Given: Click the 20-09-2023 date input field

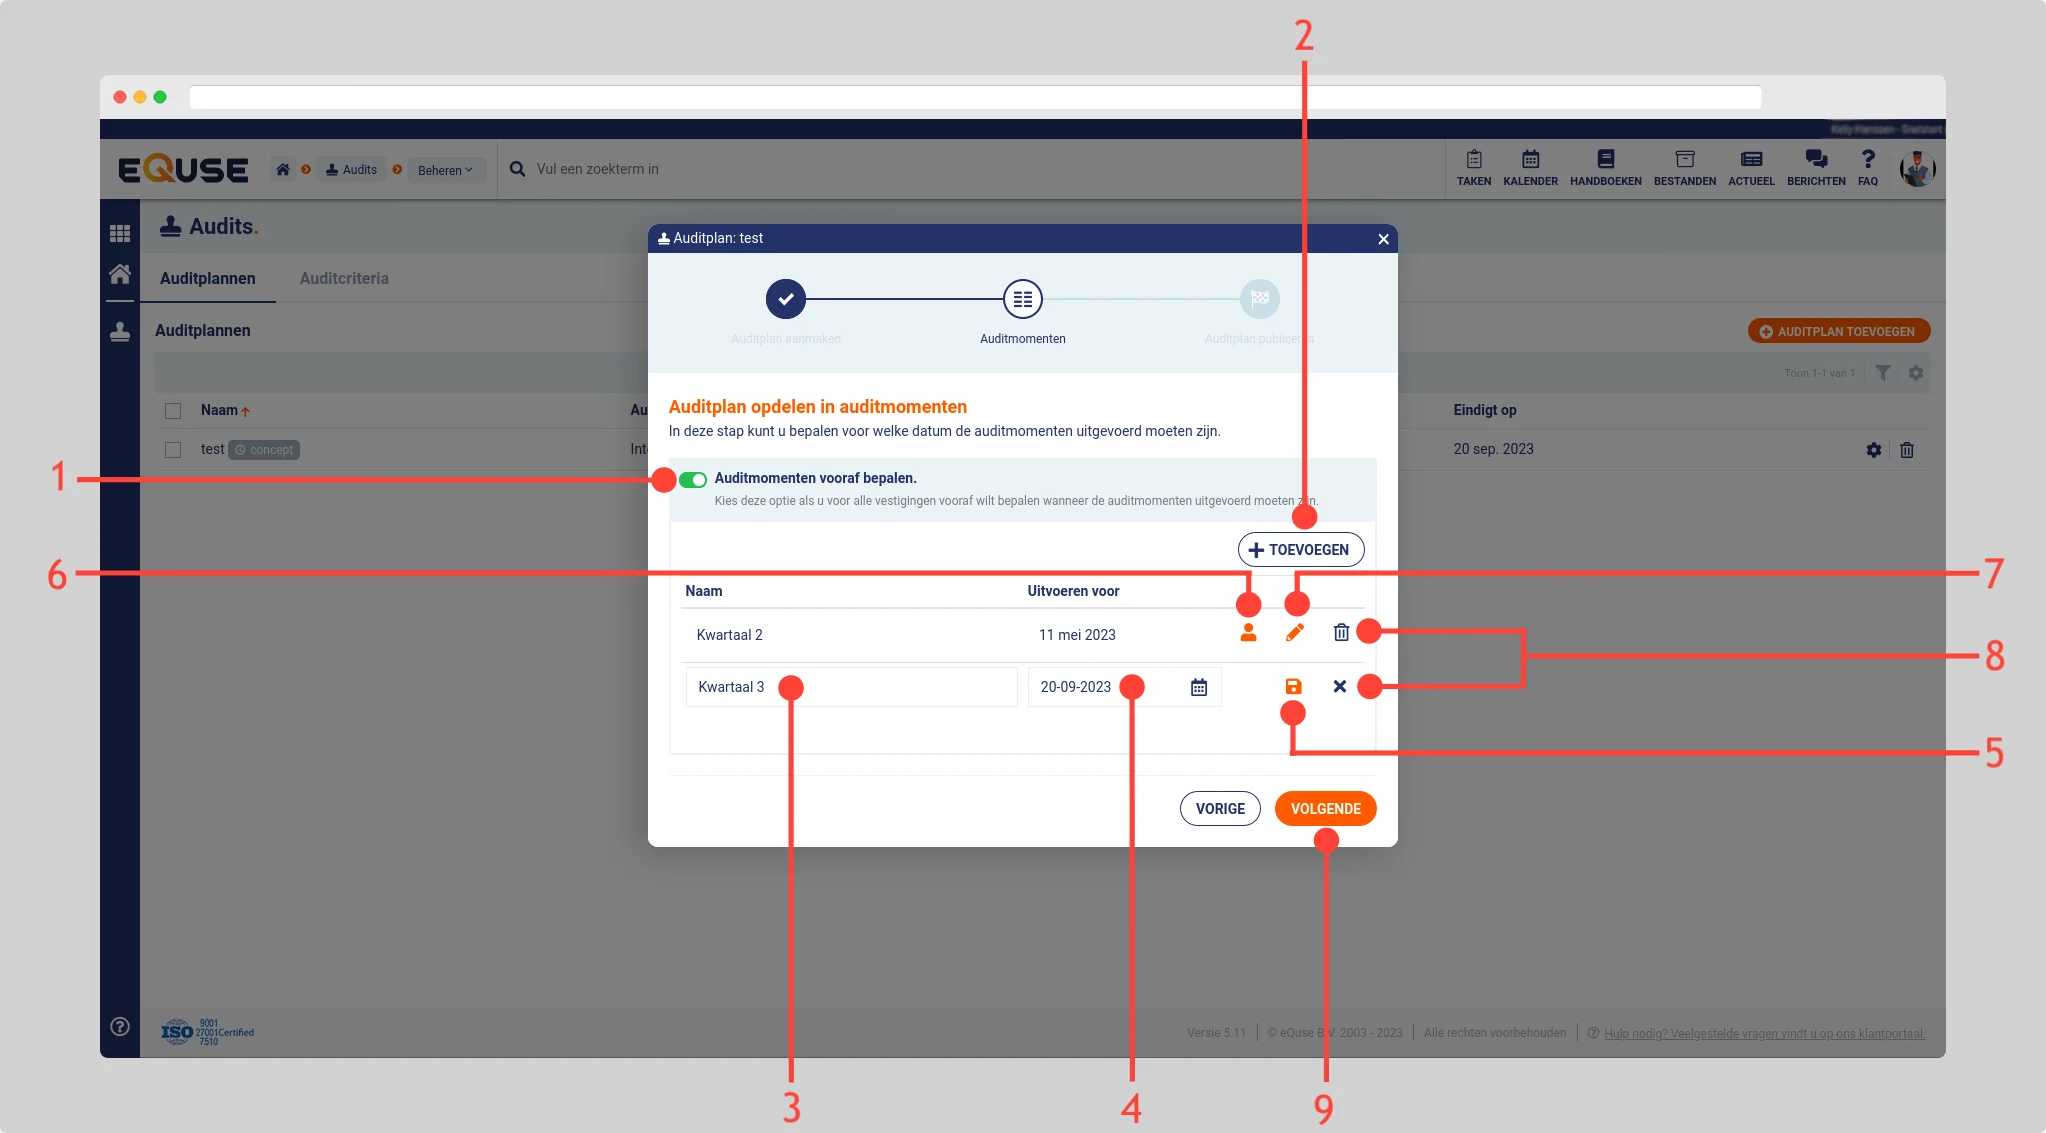Looking at the screenshot, I should click(1124, 687).
